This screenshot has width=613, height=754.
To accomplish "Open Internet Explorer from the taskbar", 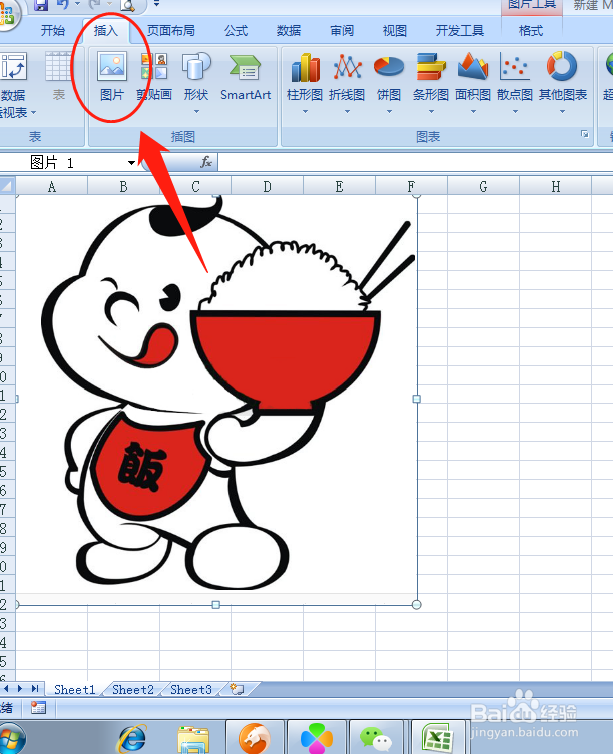I will (132, 739).
